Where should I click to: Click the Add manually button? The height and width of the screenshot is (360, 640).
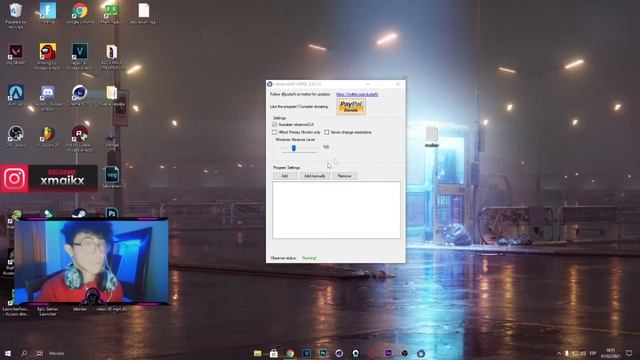point(315,176)
